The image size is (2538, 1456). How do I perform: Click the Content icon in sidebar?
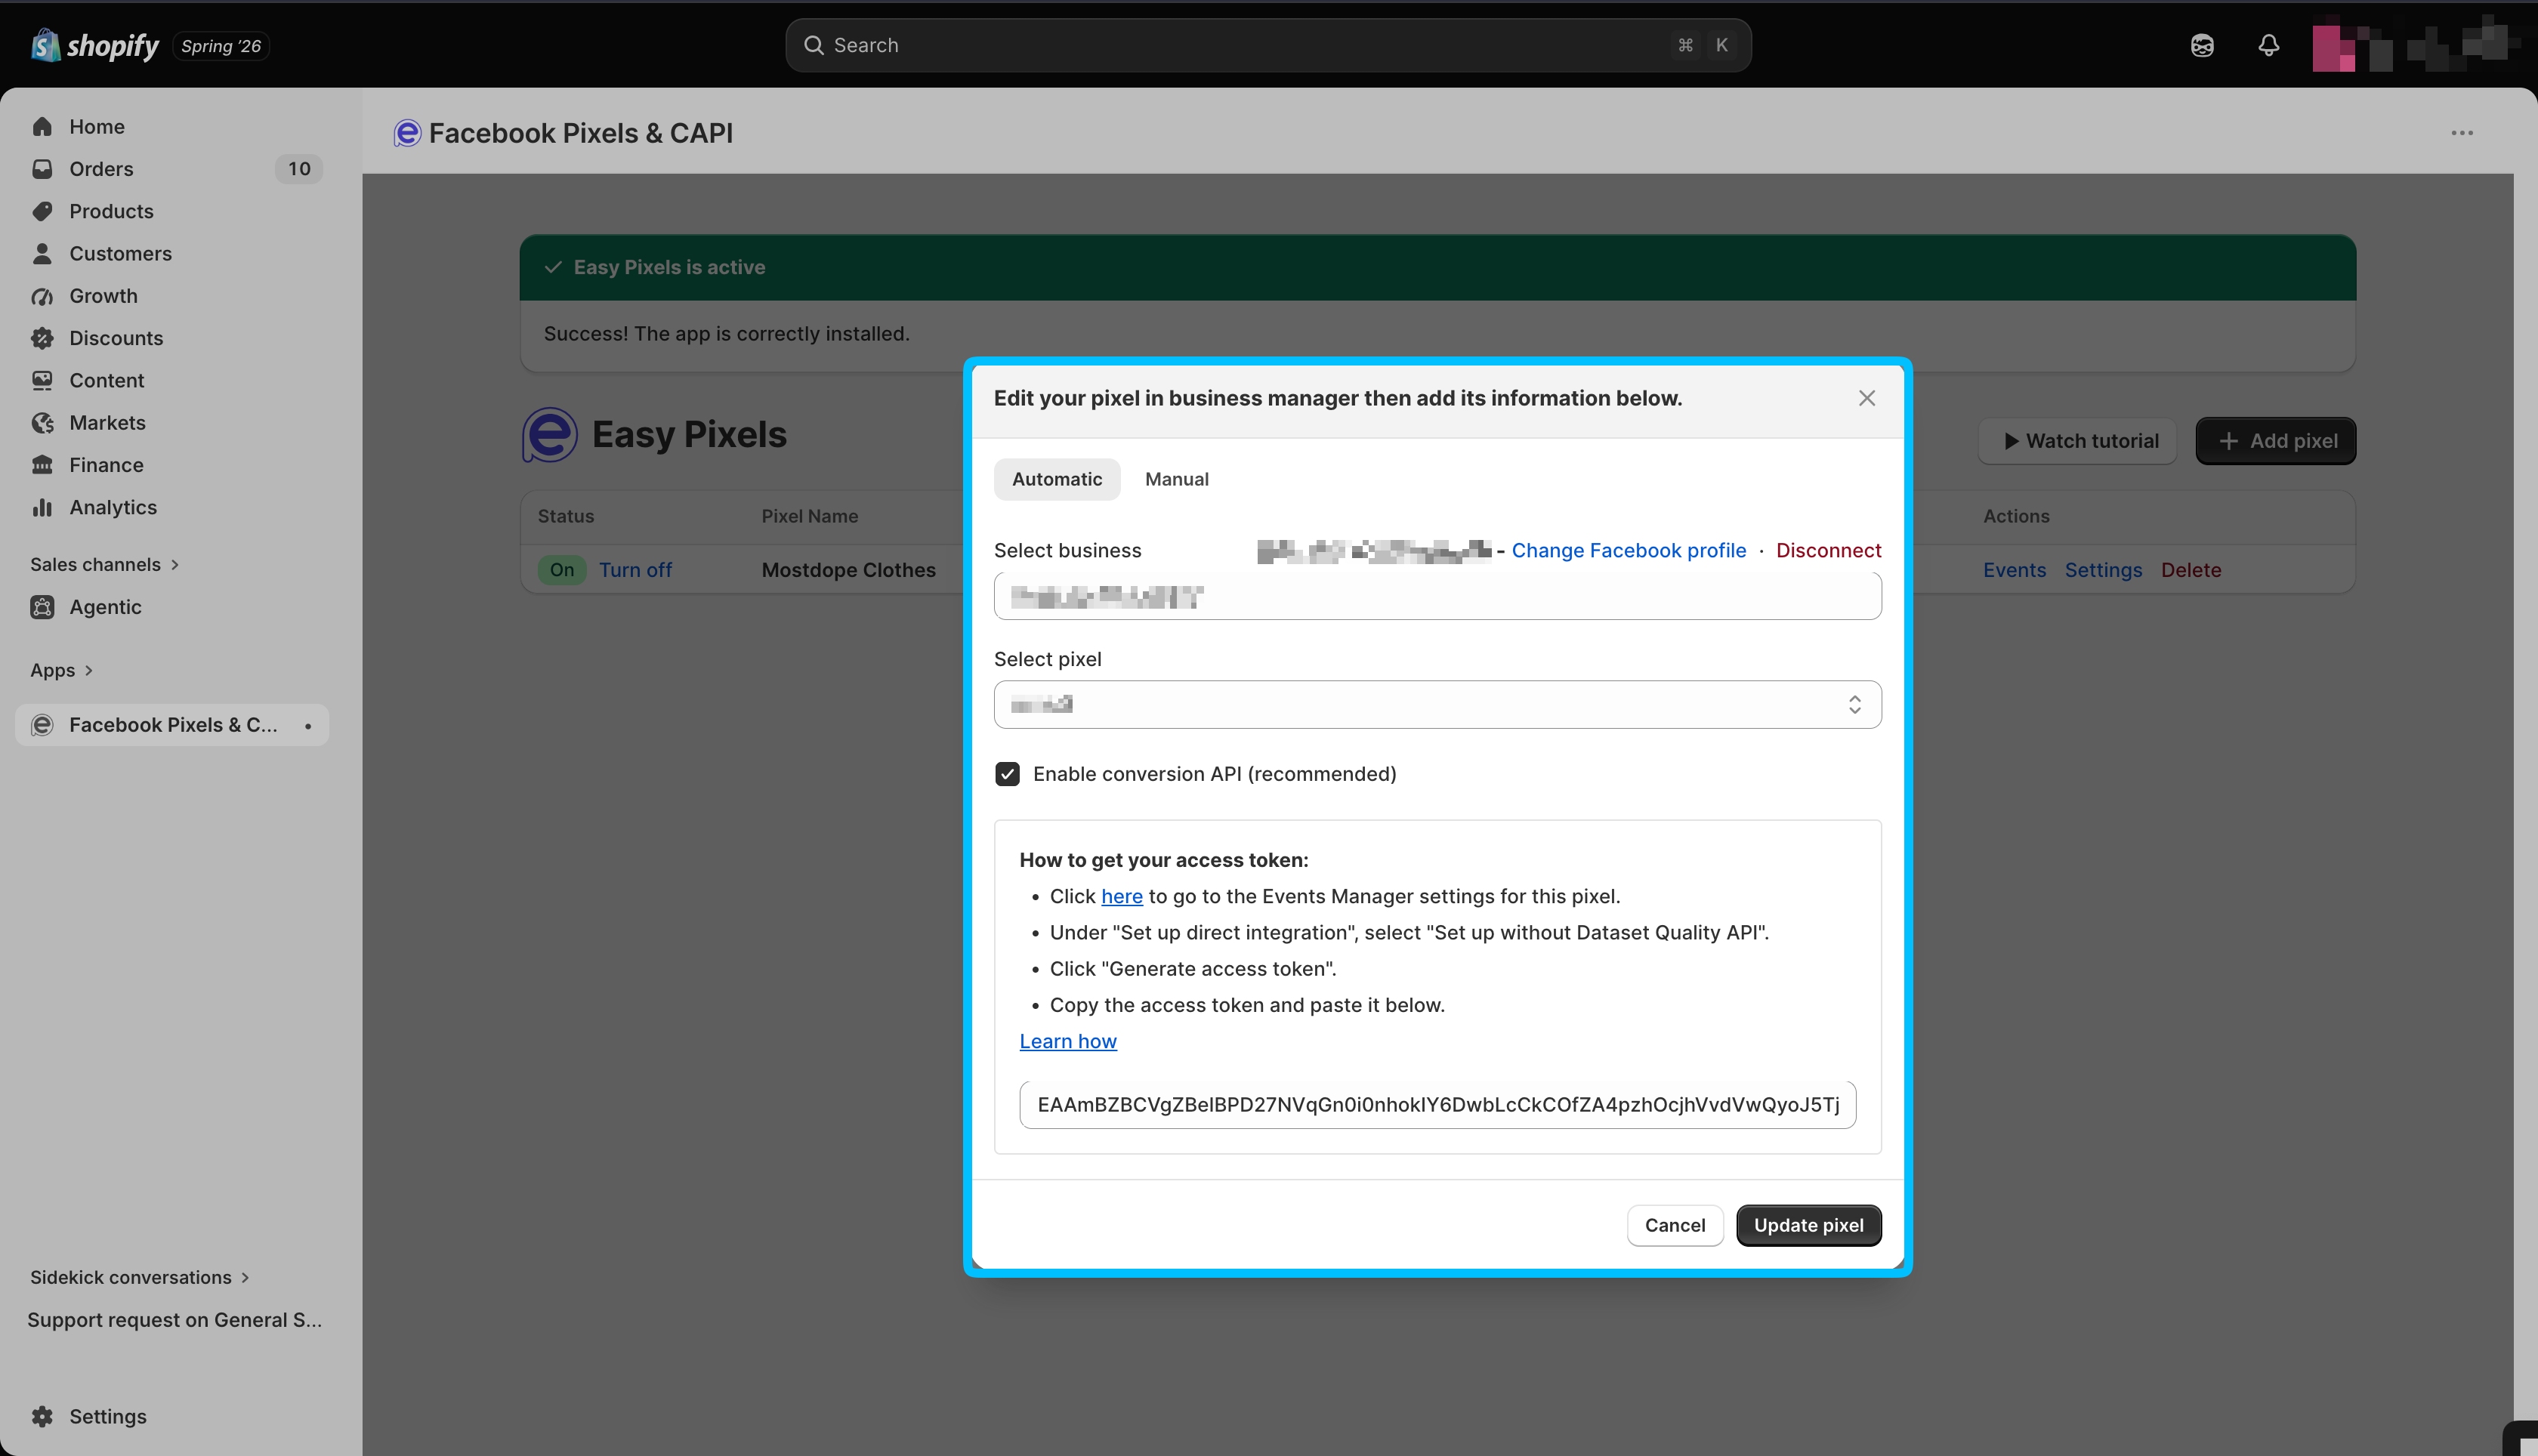(x=42, y=381)
